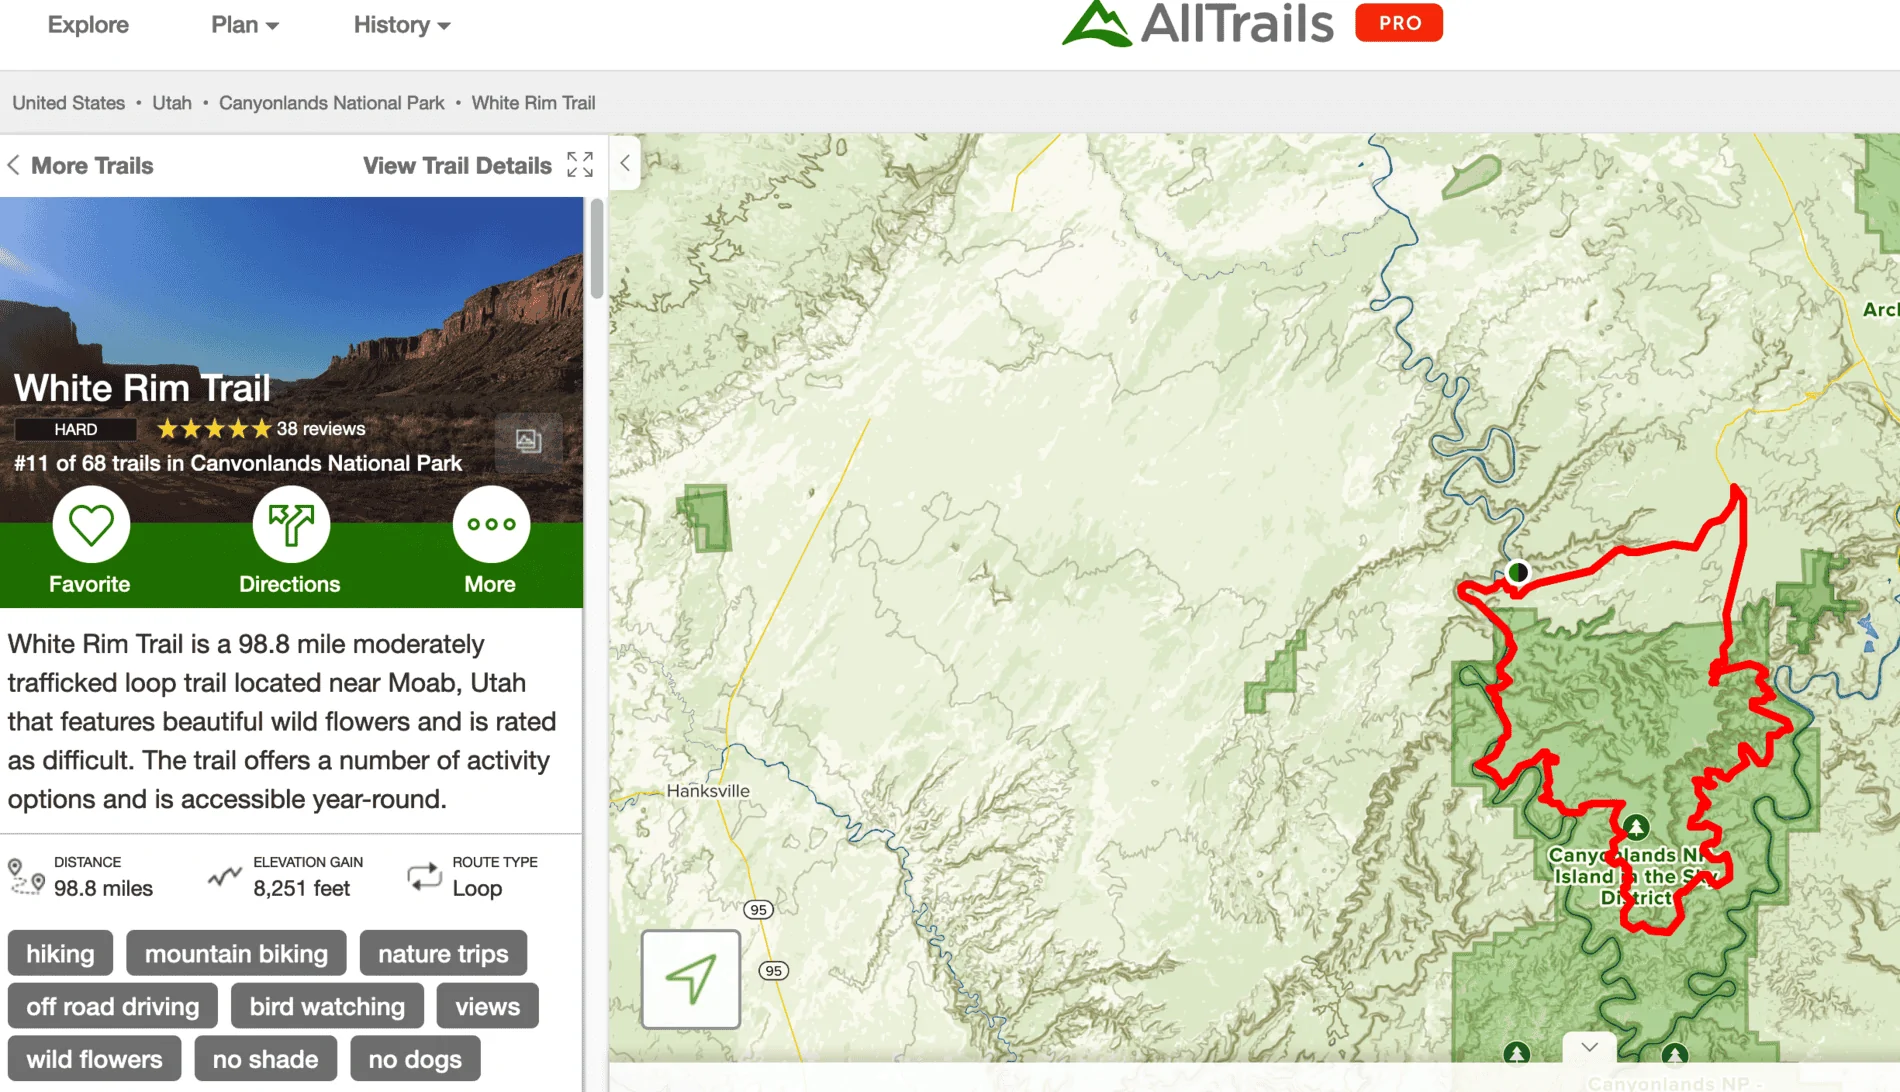1900x1092 pixels.
Task: Click the '8,251 feet' elevation value
Action: [301, 888]
